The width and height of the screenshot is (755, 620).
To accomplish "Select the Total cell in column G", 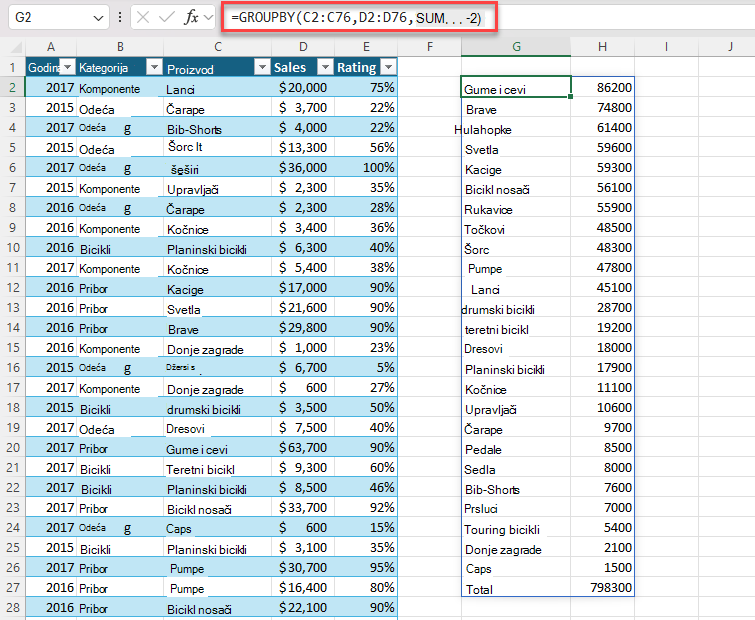I will (516, 588).
